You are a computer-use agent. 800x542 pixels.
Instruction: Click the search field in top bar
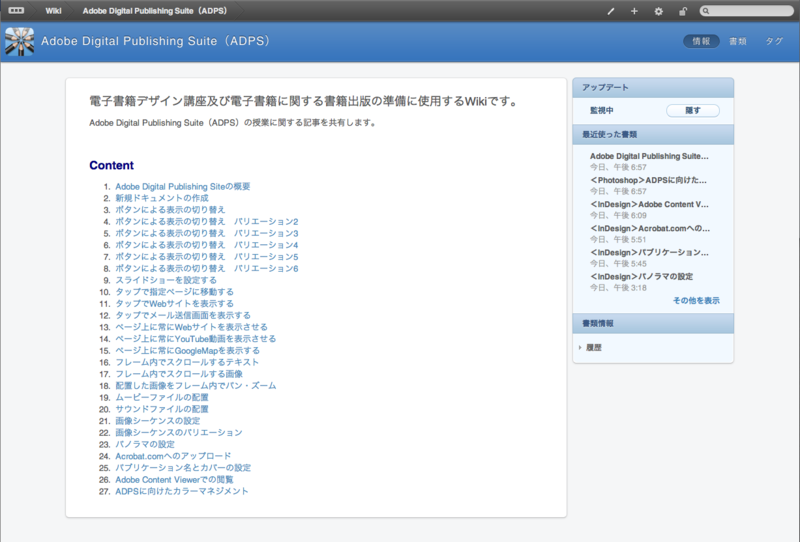coord(746,11)
